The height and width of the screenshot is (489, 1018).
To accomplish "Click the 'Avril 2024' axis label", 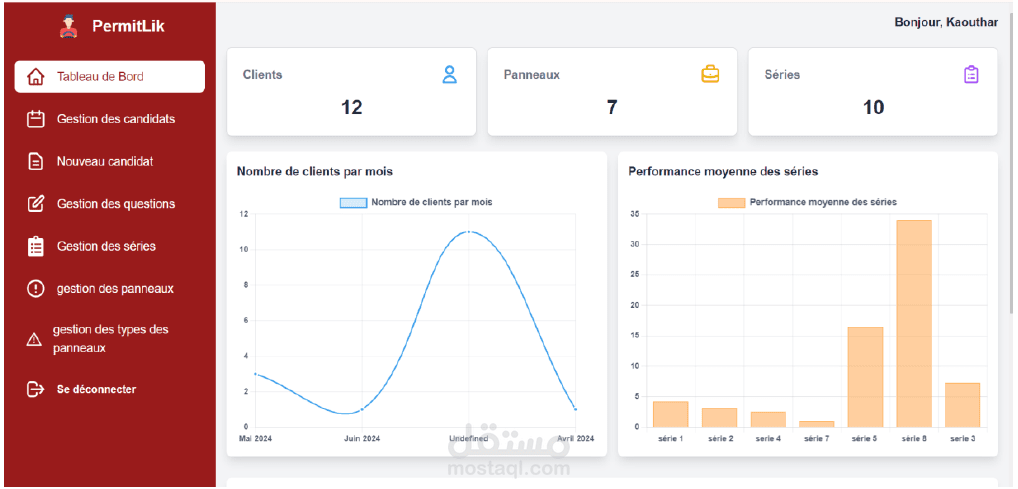I will tap(575, 439).
